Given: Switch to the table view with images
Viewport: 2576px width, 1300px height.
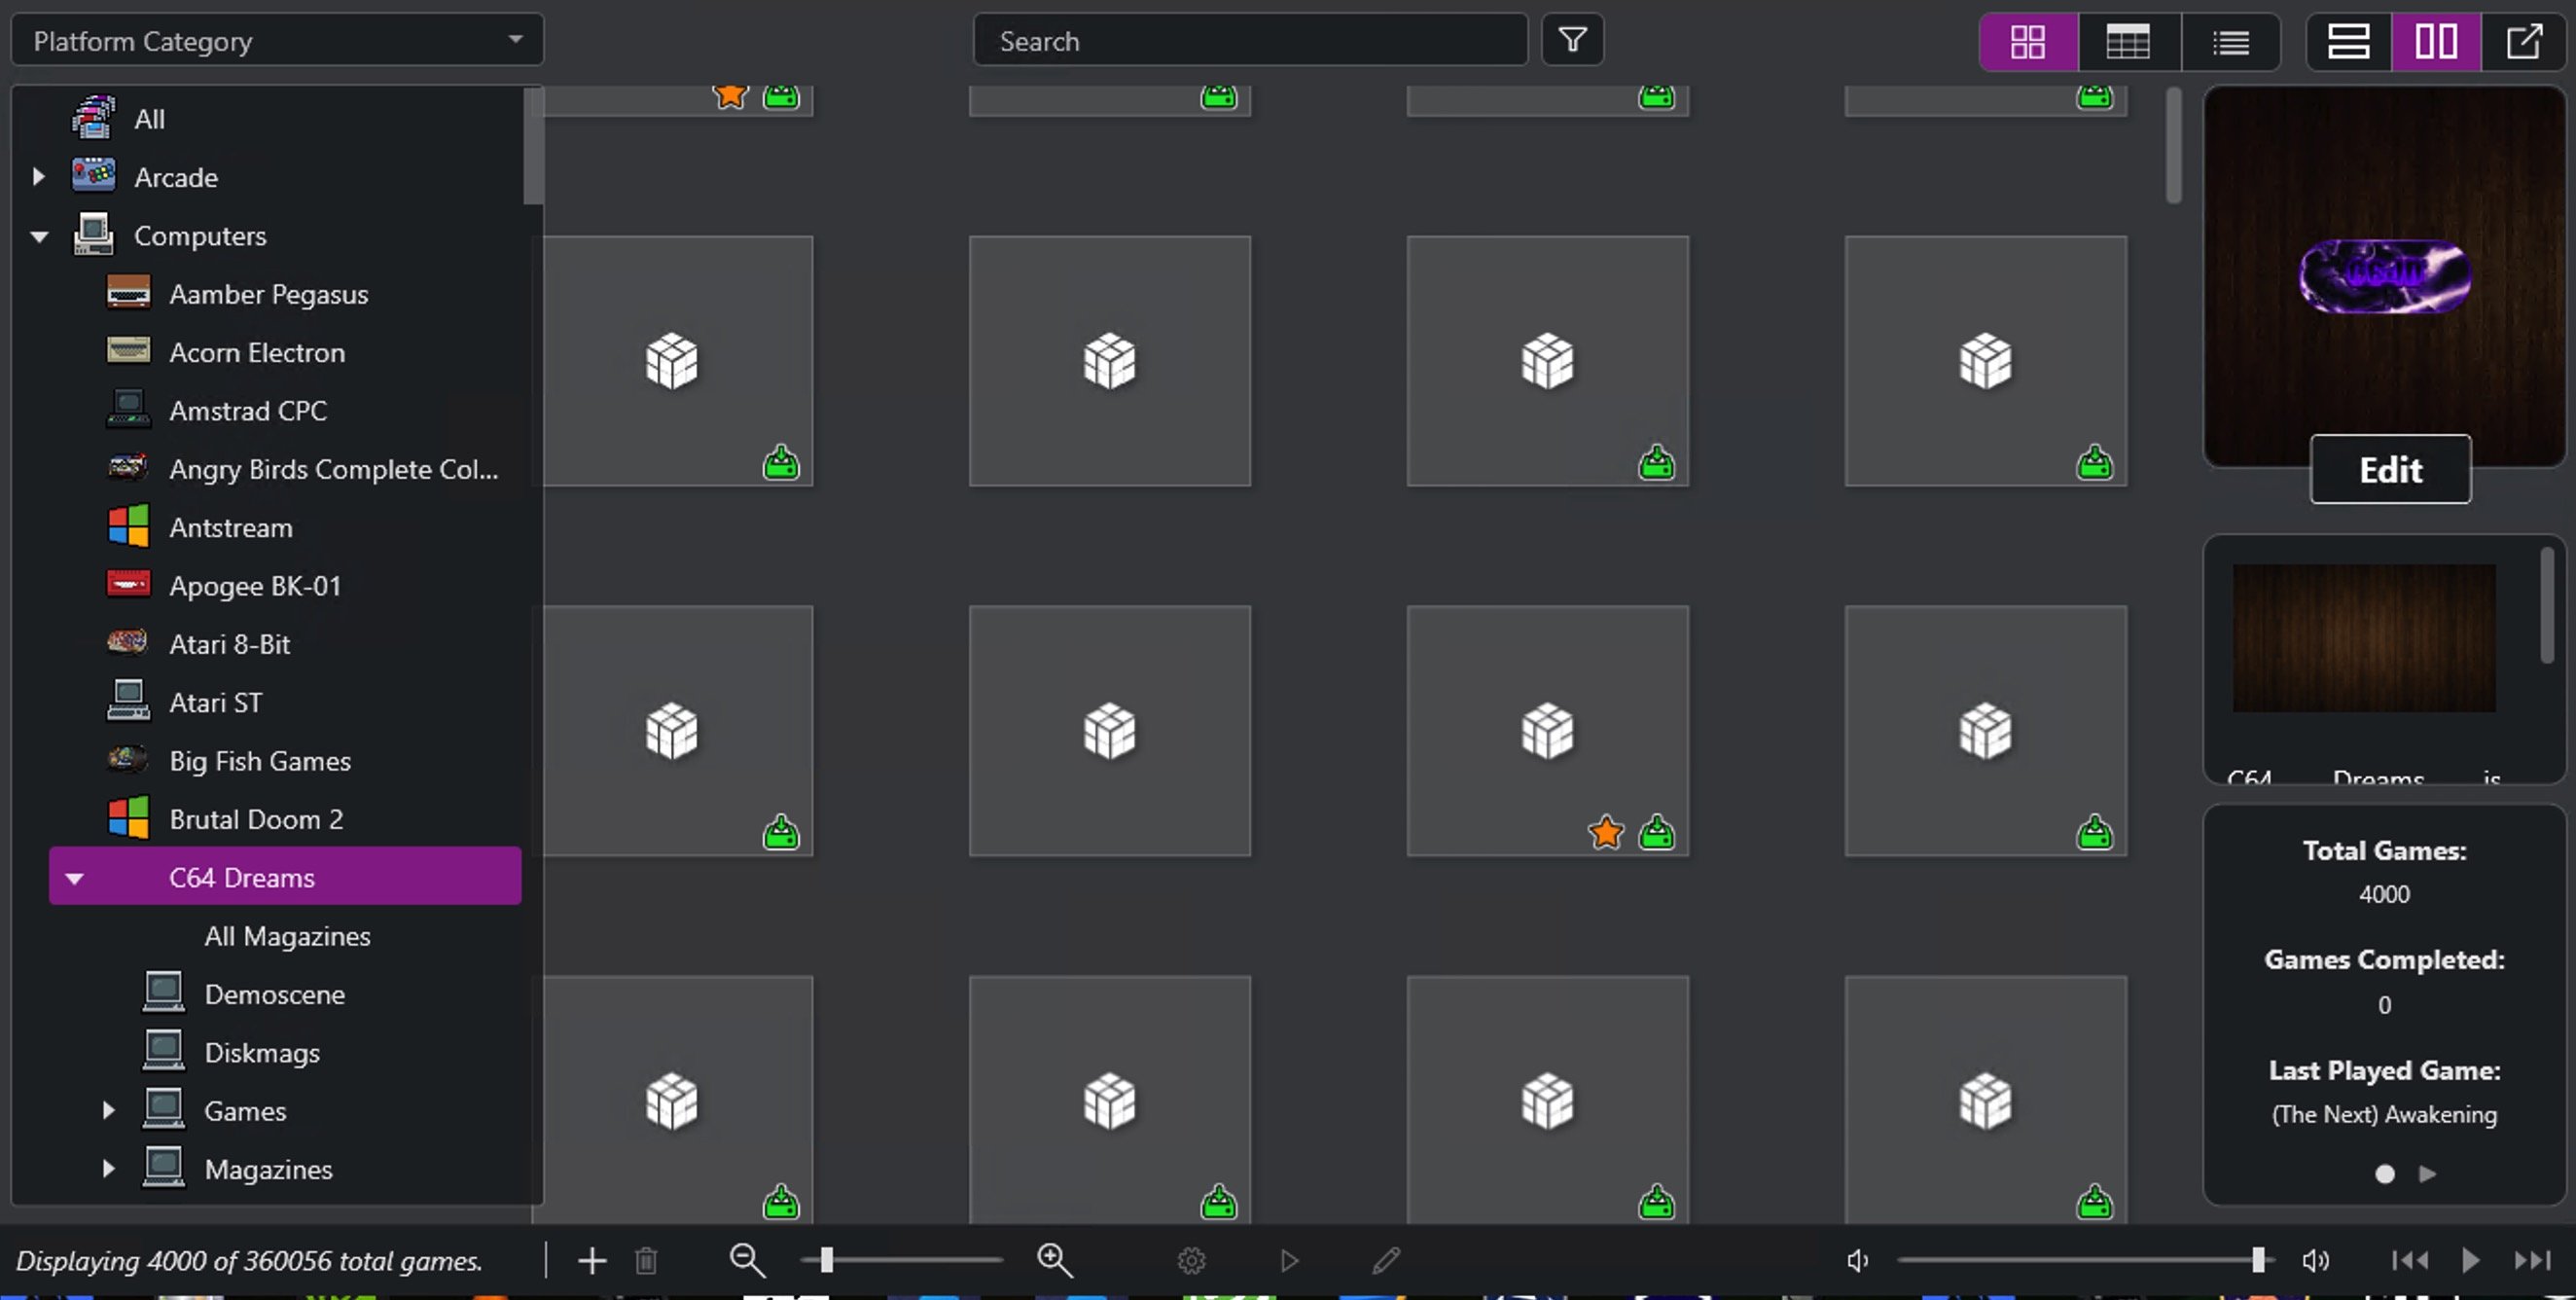Looking at the screenshot, I should [x=2128, y=41].
